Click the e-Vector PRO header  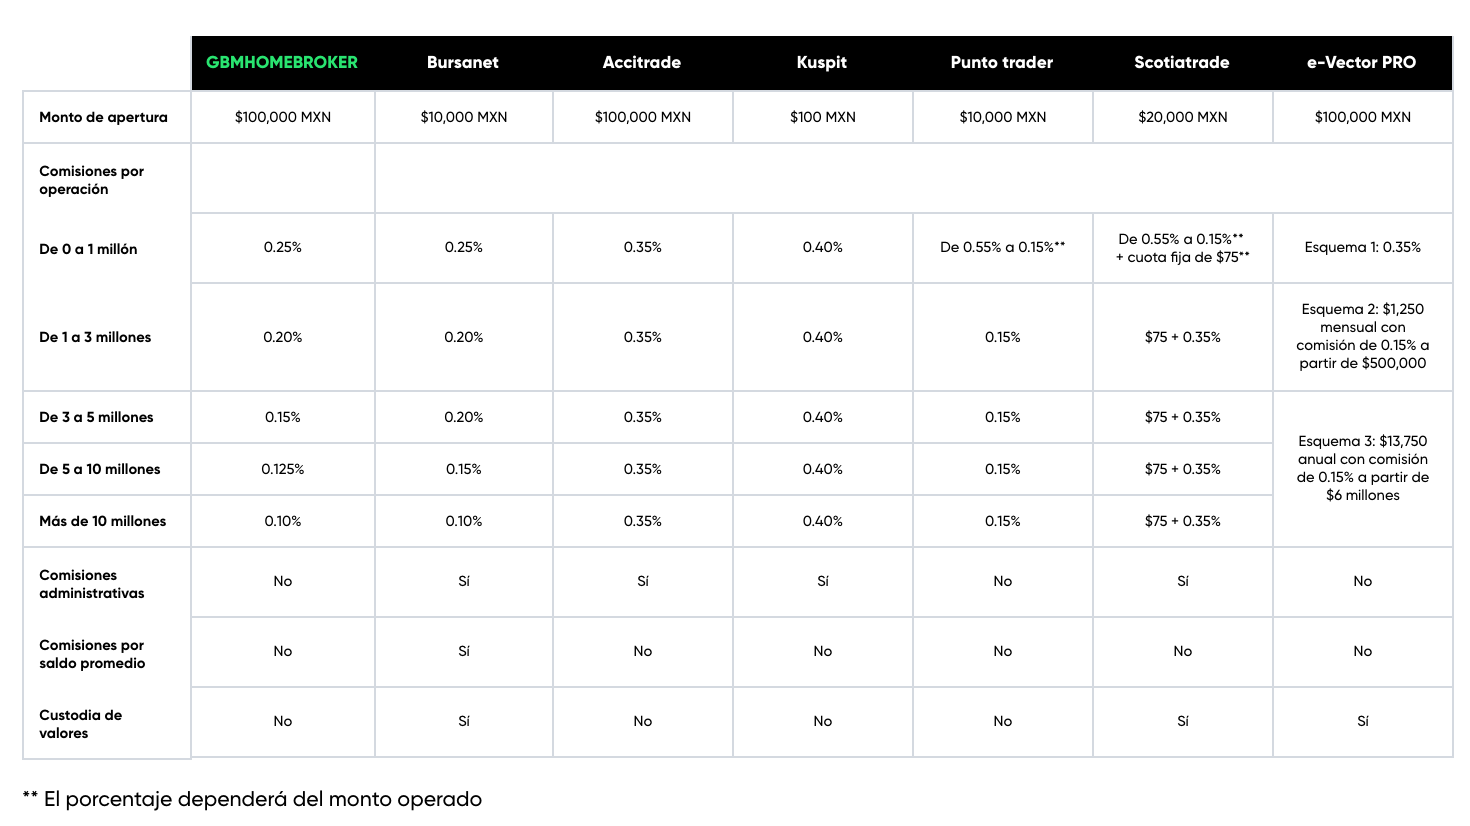tap(1362, 62)
